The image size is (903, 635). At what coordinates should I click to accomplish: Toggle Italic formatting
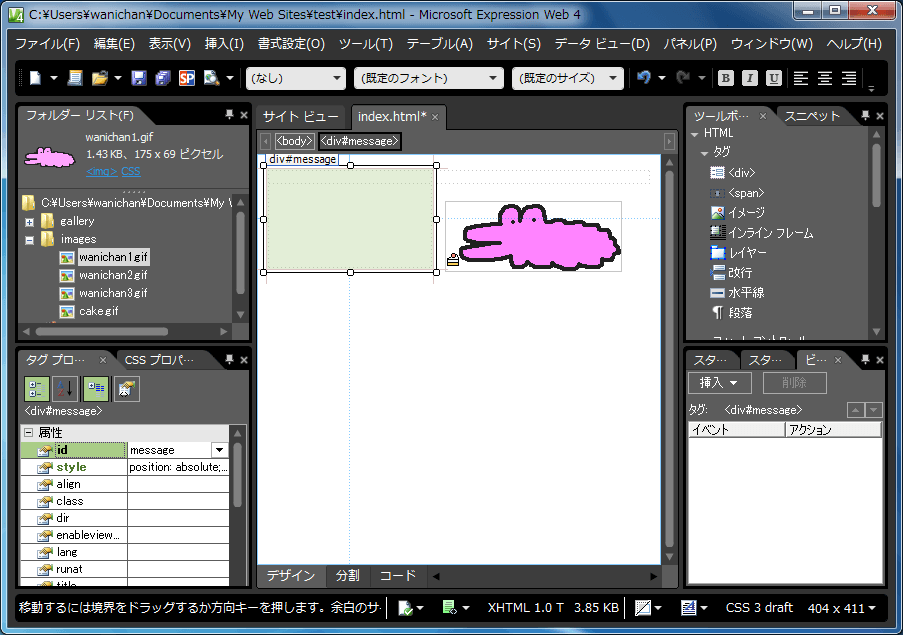point(750,78)
